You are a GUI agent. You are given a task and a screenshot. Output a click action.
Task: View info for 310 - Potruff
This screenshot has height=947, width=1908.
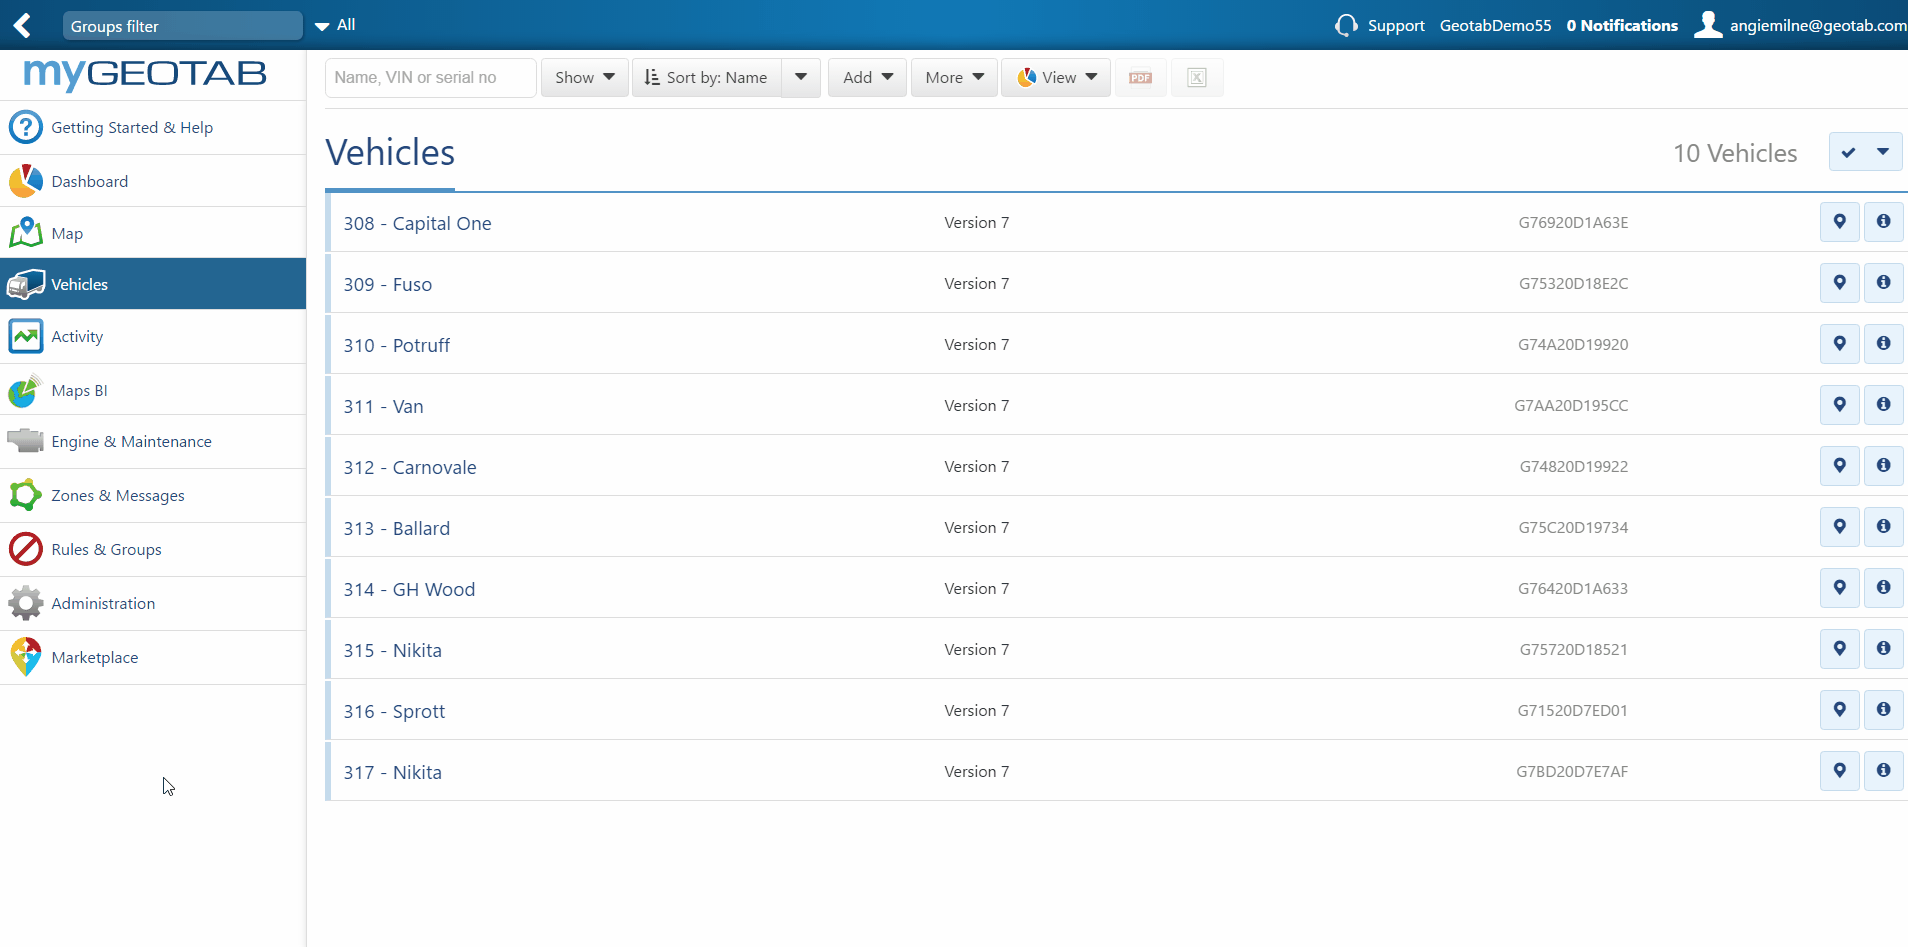1884,344
